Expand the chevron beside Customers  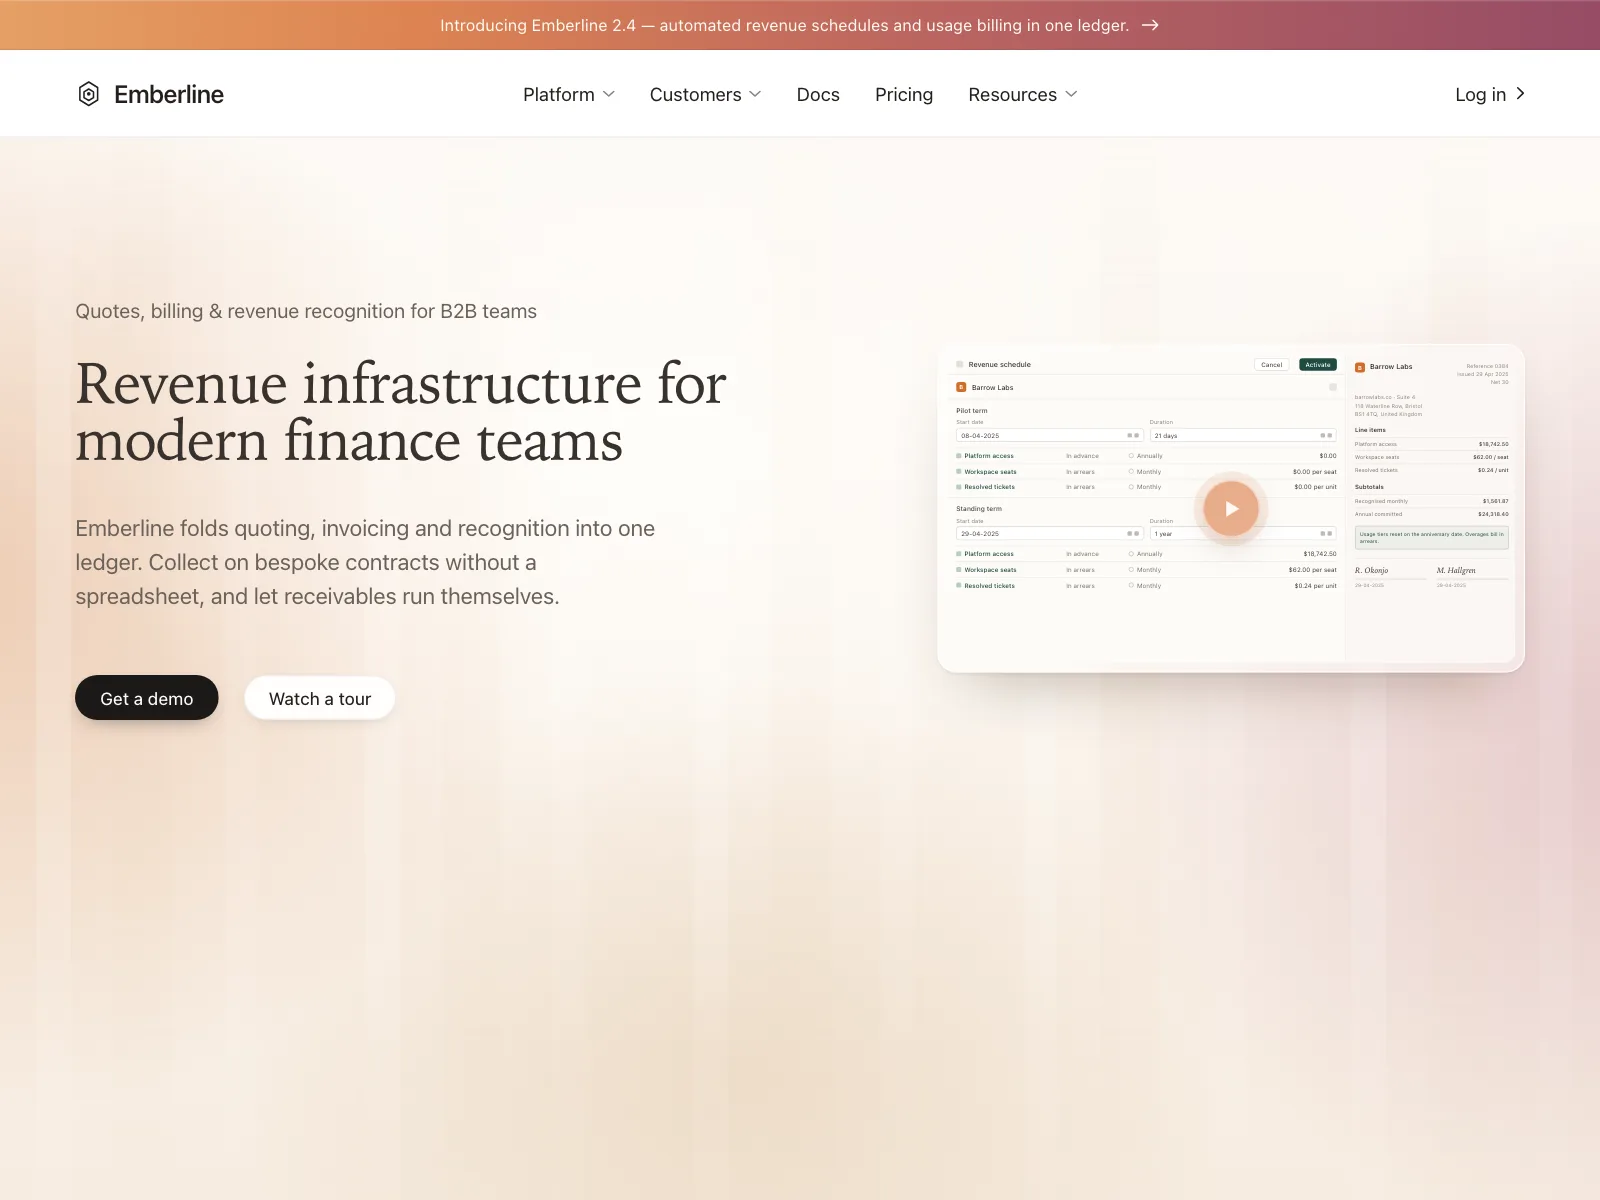click(x=755, y=94)
